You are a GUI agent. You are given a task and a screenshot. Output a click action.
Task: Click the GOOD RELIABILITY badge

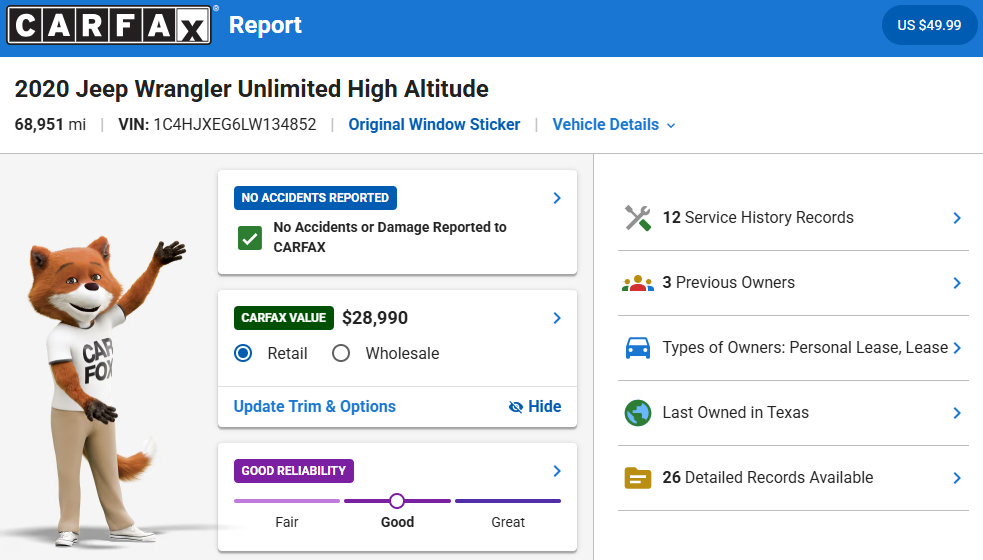293,471
